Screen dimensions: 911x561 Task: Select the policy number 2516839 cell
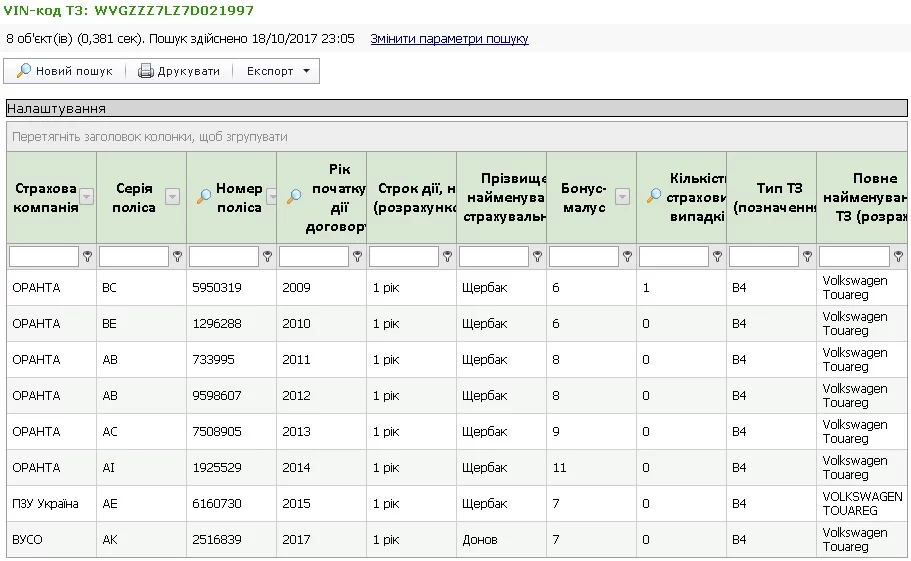point(216,540)
